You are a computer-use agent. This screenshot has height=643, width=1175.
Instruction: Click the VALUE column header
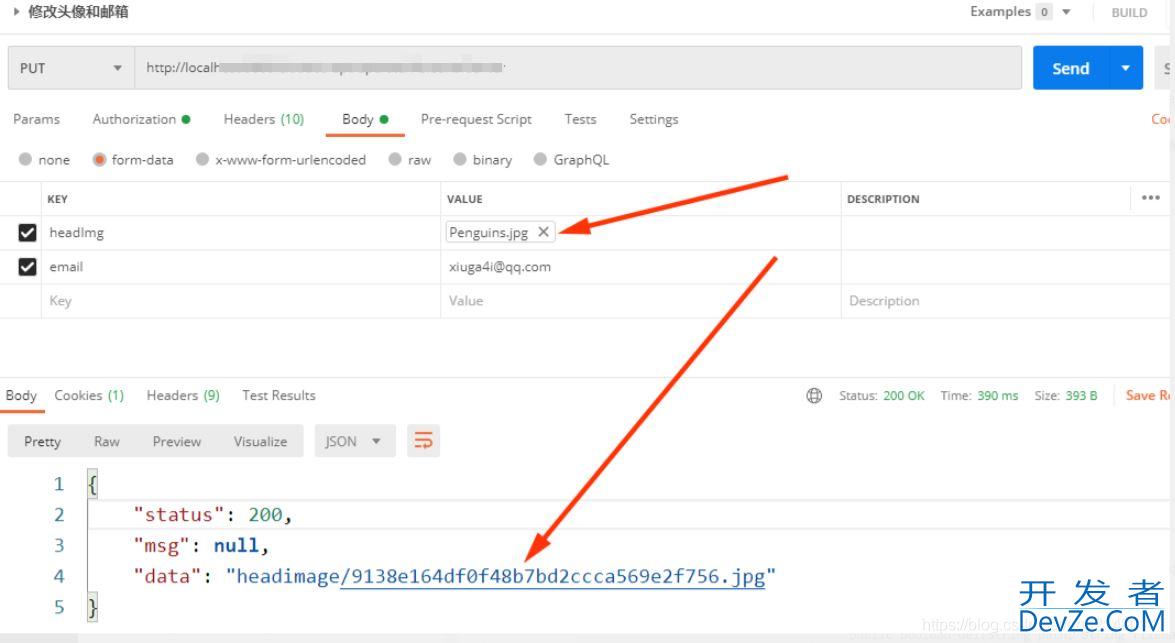[x=465, y=199]
